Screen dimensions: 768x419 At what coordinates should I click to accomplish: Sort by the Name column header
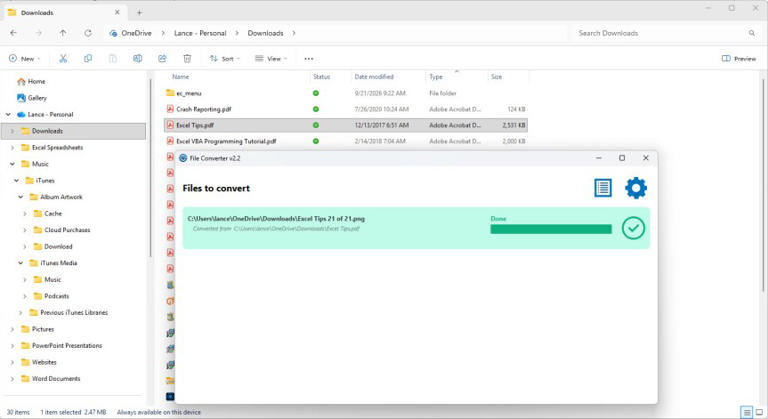pos(180,77)
